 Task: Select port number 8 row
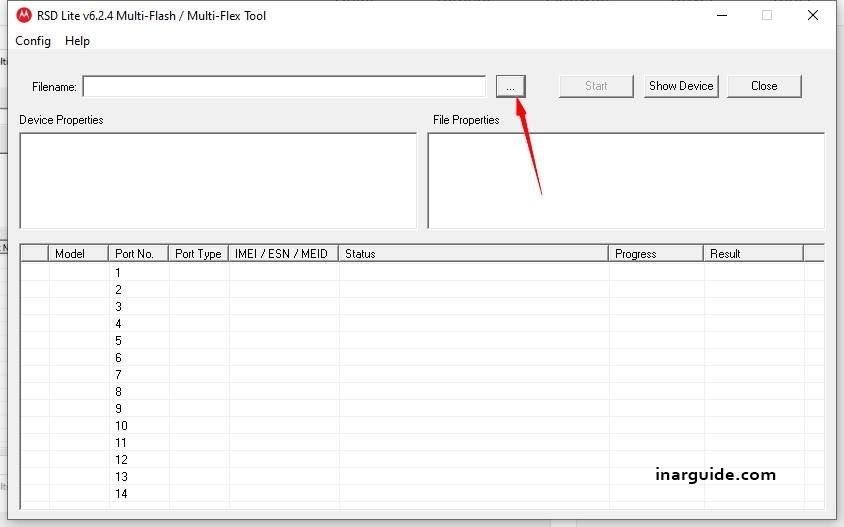(422, 391)
